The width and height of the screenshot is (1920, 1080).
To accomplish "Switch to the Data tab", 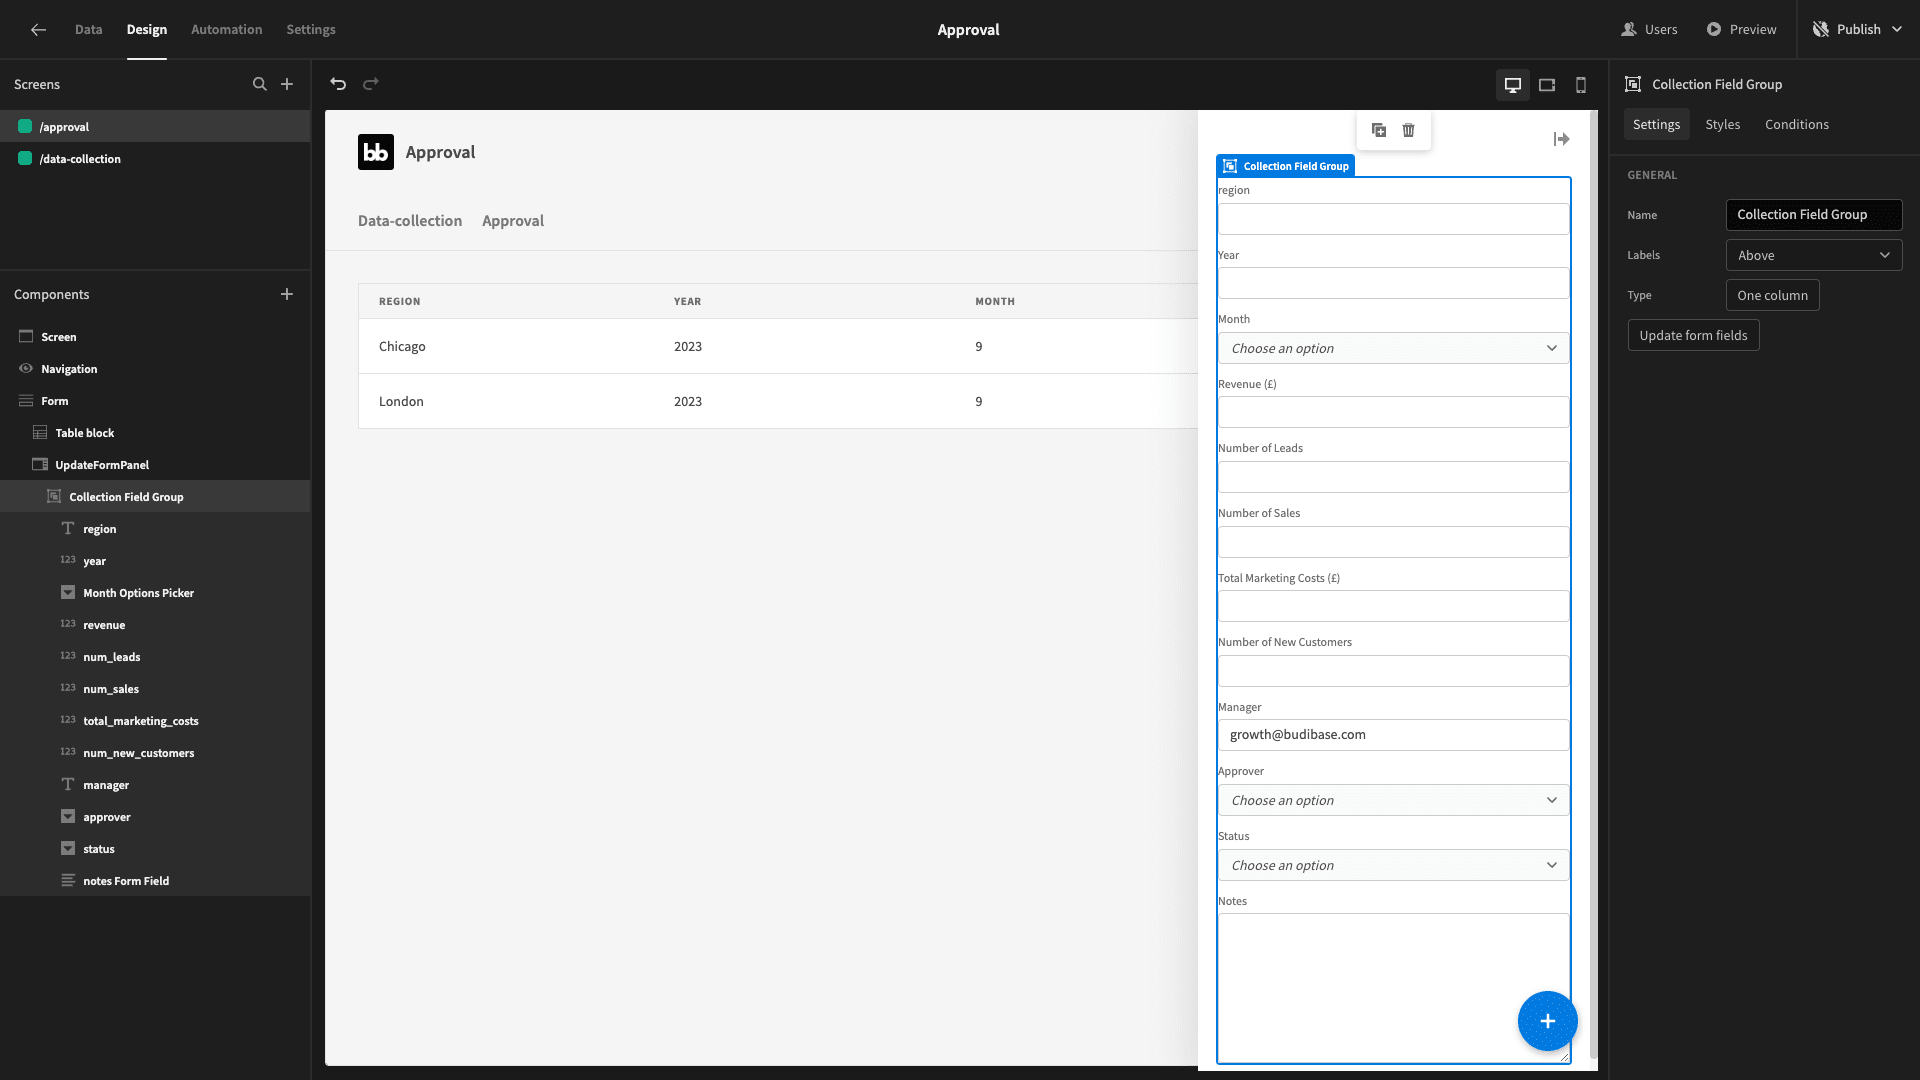I will (88, 30).
